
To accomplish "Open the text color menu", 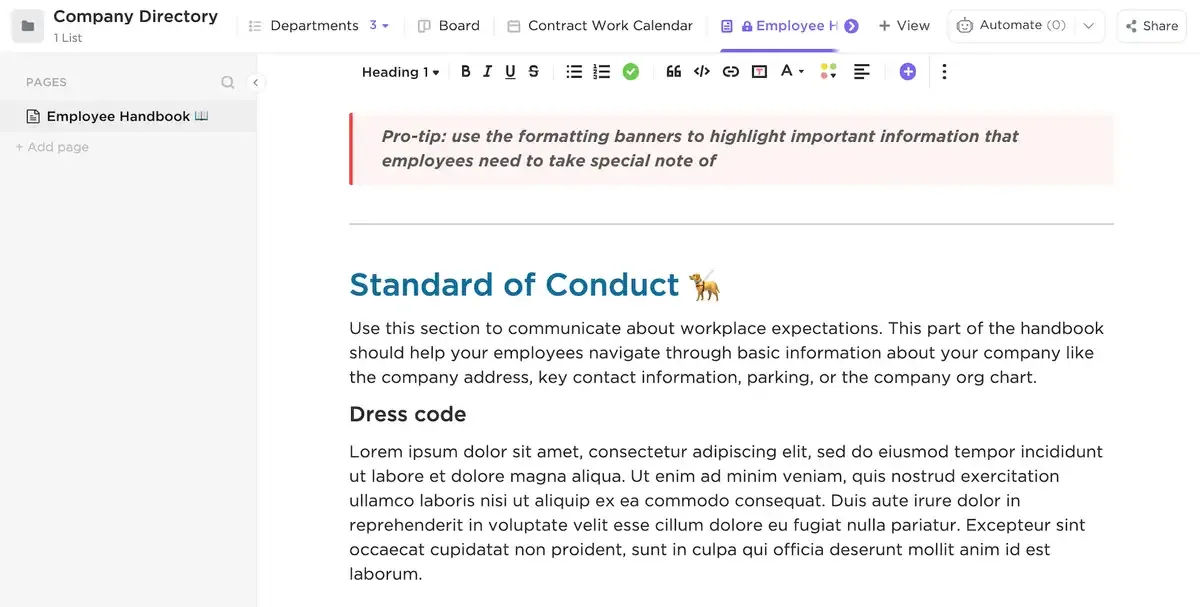I will [x=792, y=71].
